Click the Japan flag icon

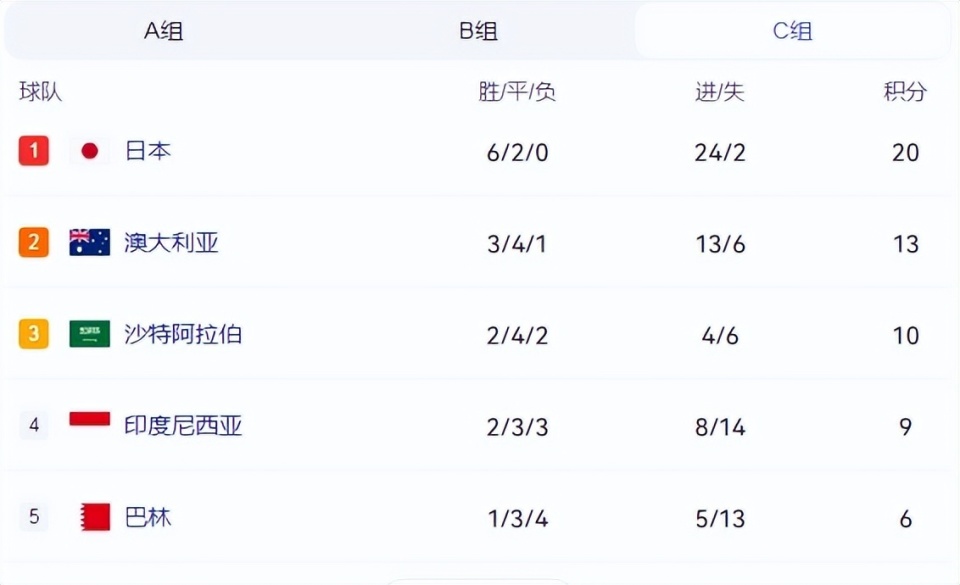[89, 151]
